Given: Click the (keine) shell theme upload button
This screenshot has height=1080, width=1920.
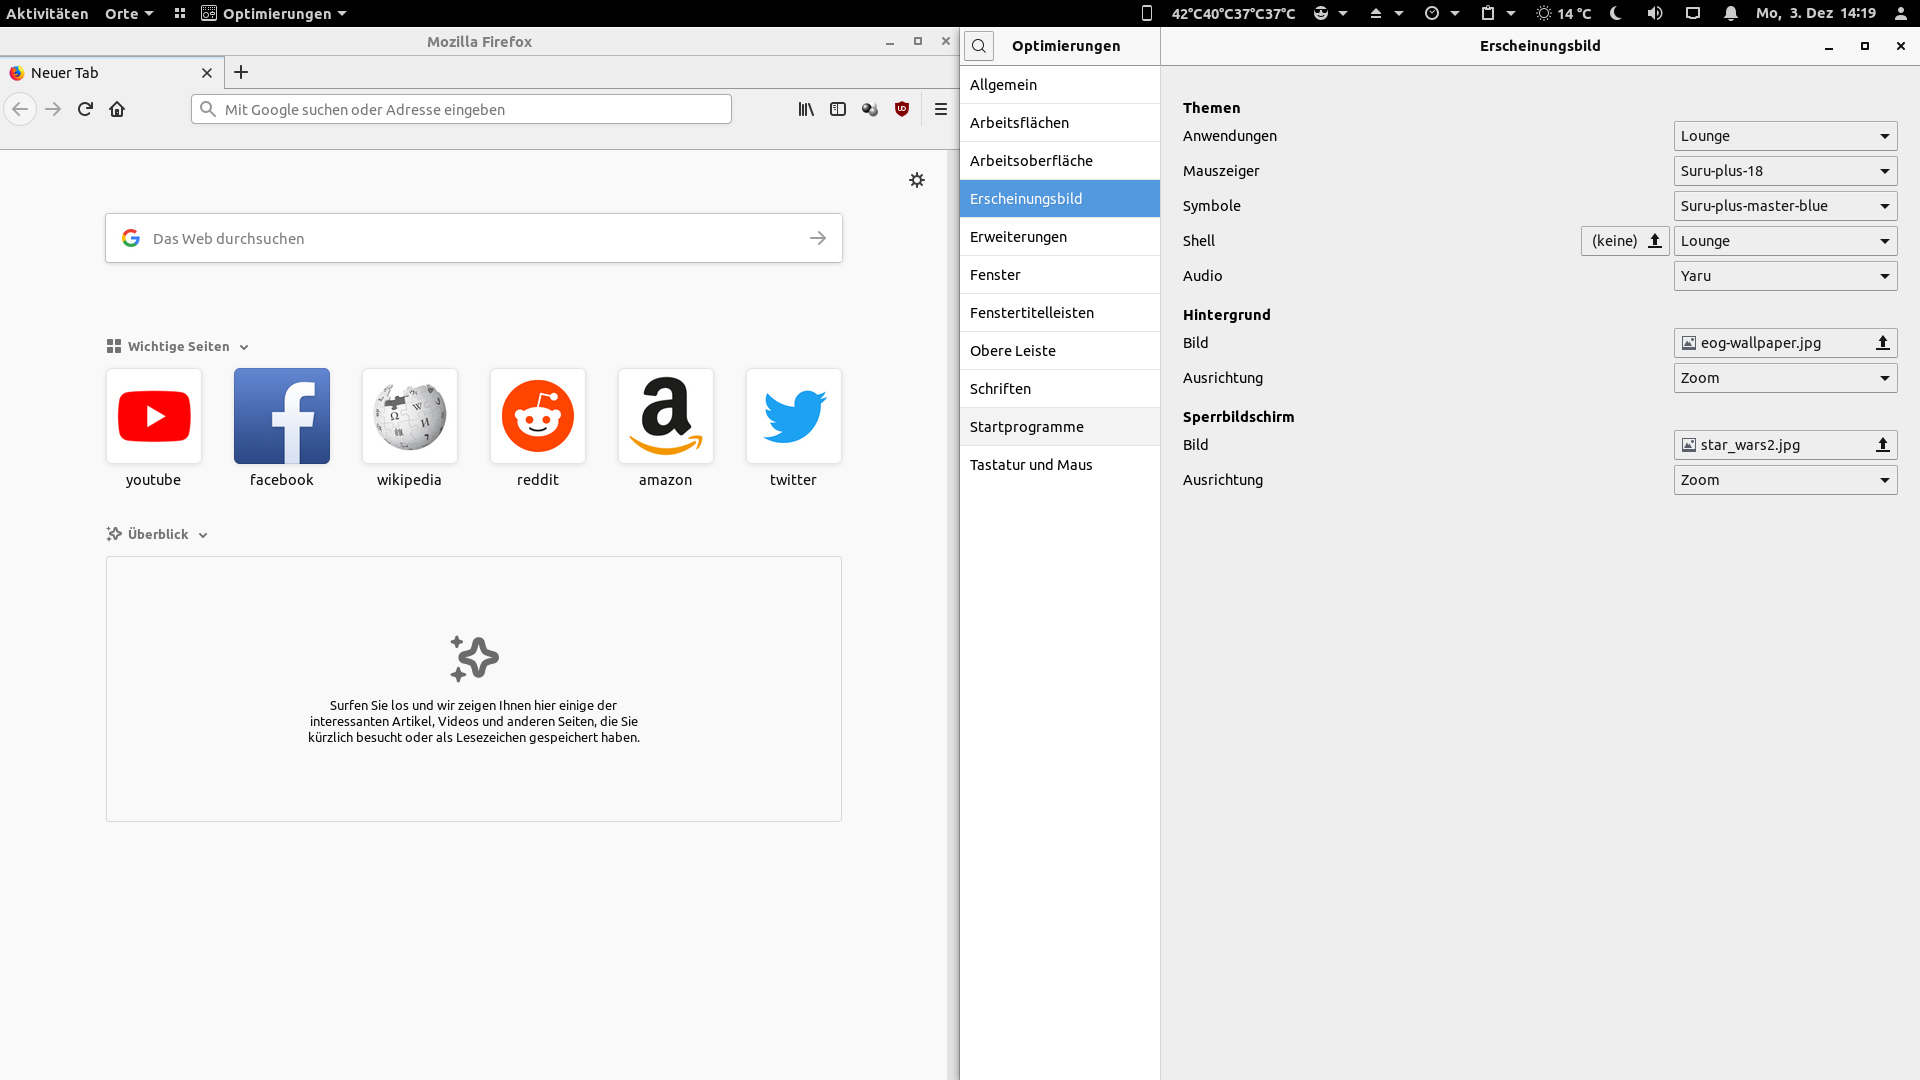Looking at the screenshot, I should pos(1624,241).
